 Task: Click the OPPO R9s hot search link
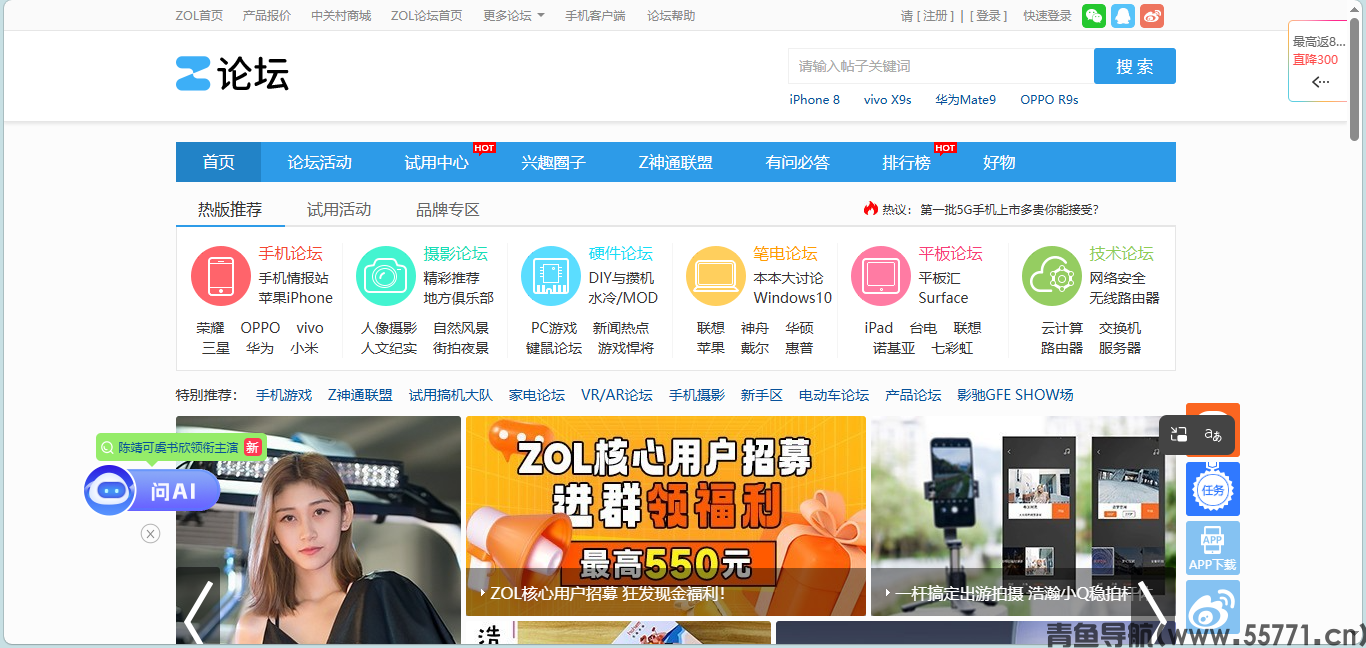click(x=1049, y=100)
